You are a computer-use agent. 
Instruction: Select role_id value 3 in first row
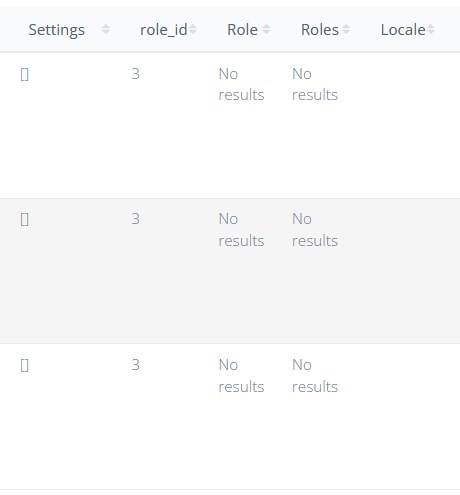point(135,74)
